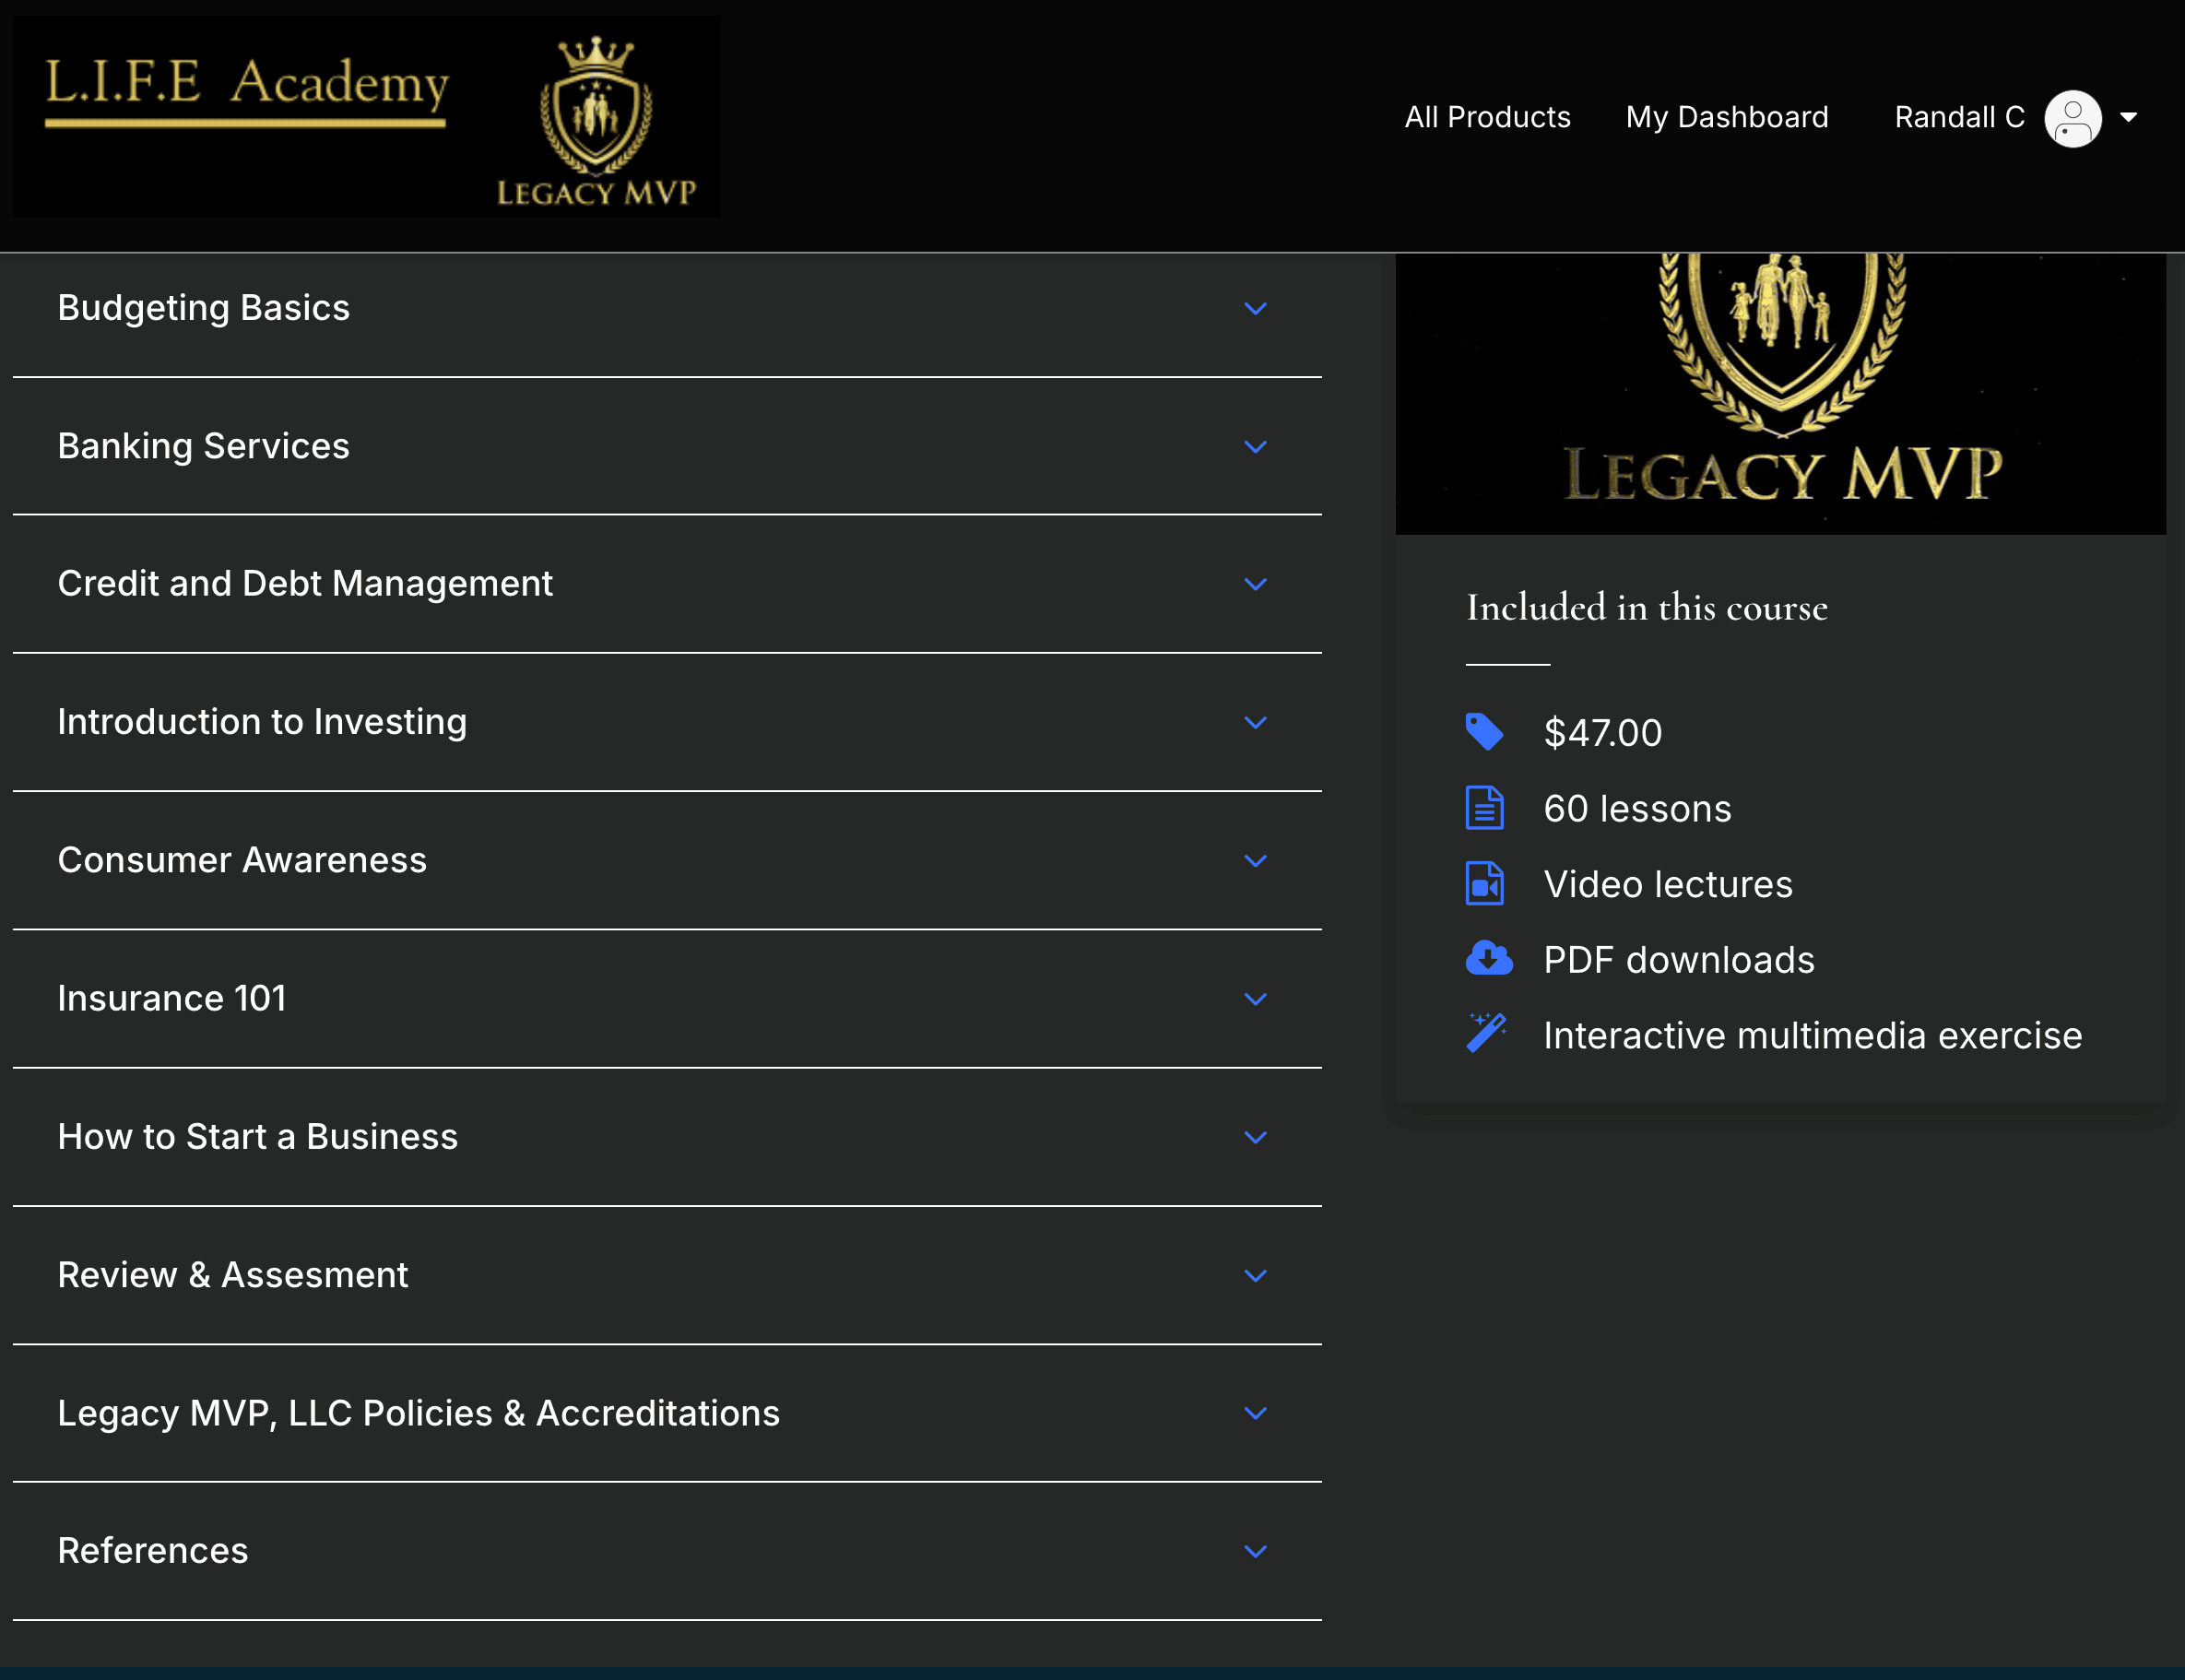2185x1680 pixels.
Task: Click the Randall C user name
Action: click(x=1959, y=117)
